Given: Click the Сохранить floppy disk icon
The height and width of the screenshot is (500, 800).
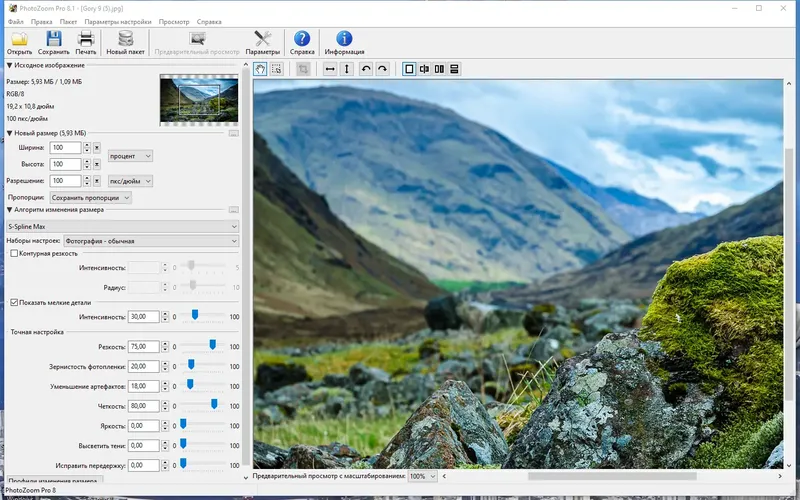Looking at the screenshot, I should click(x=54, y=40).
